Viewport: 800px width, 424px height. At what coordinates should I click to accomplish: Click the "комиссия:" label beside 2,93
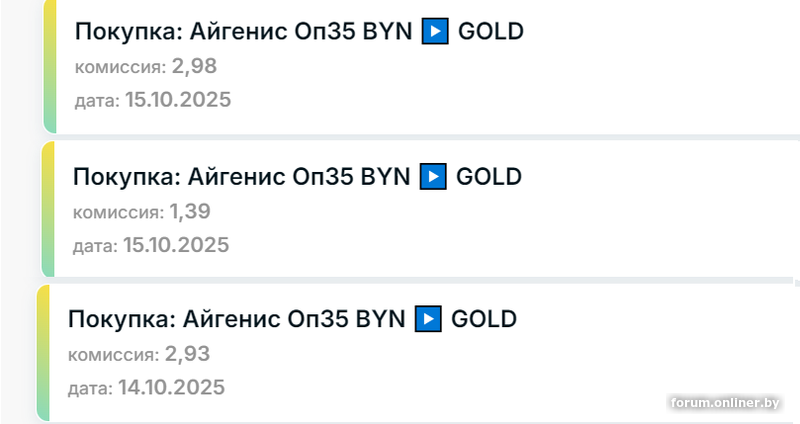click(112, 355)
